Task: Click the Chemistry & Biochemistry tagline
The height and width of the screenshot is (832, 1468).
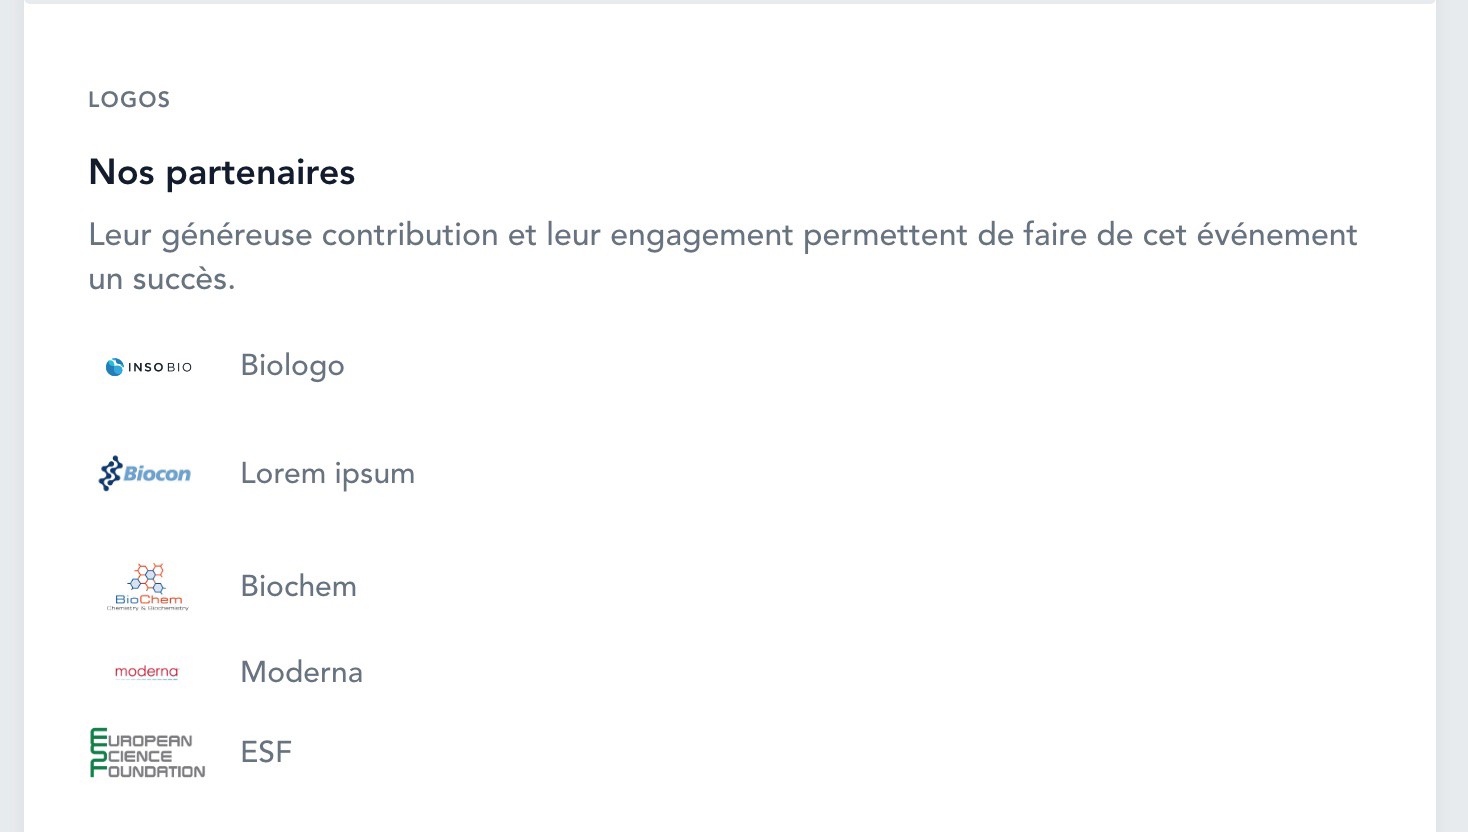Action: click(x=148, y=608)
